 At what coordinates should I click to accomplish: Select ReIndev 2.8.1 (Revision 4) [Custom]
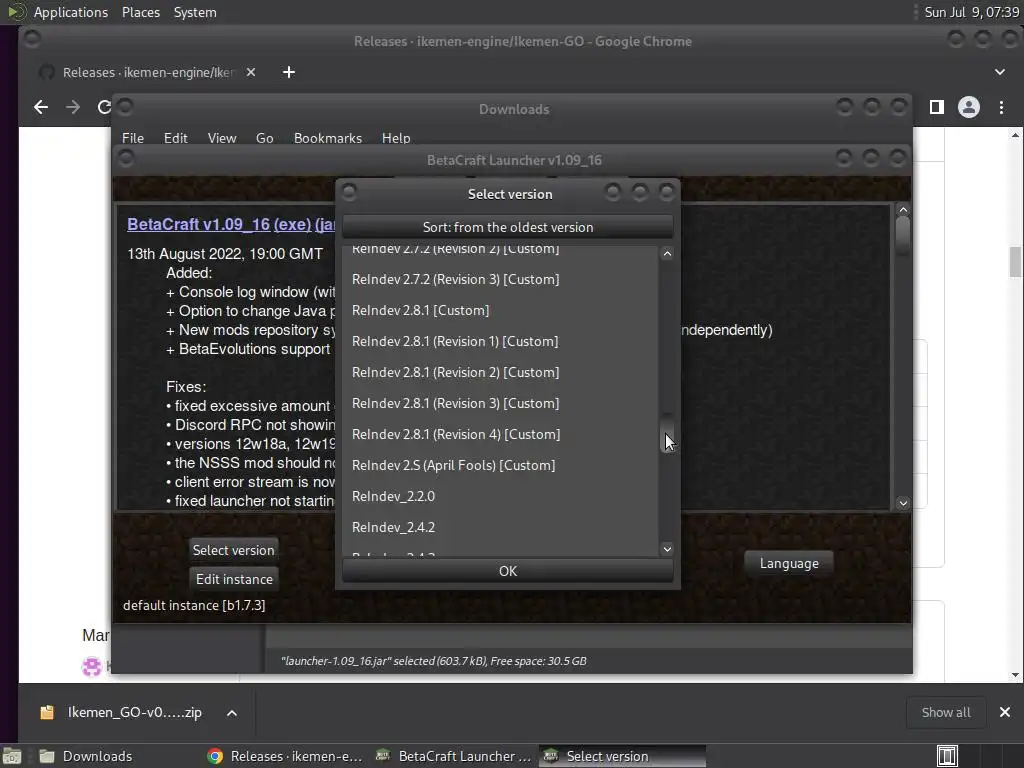tap(500, 434)
